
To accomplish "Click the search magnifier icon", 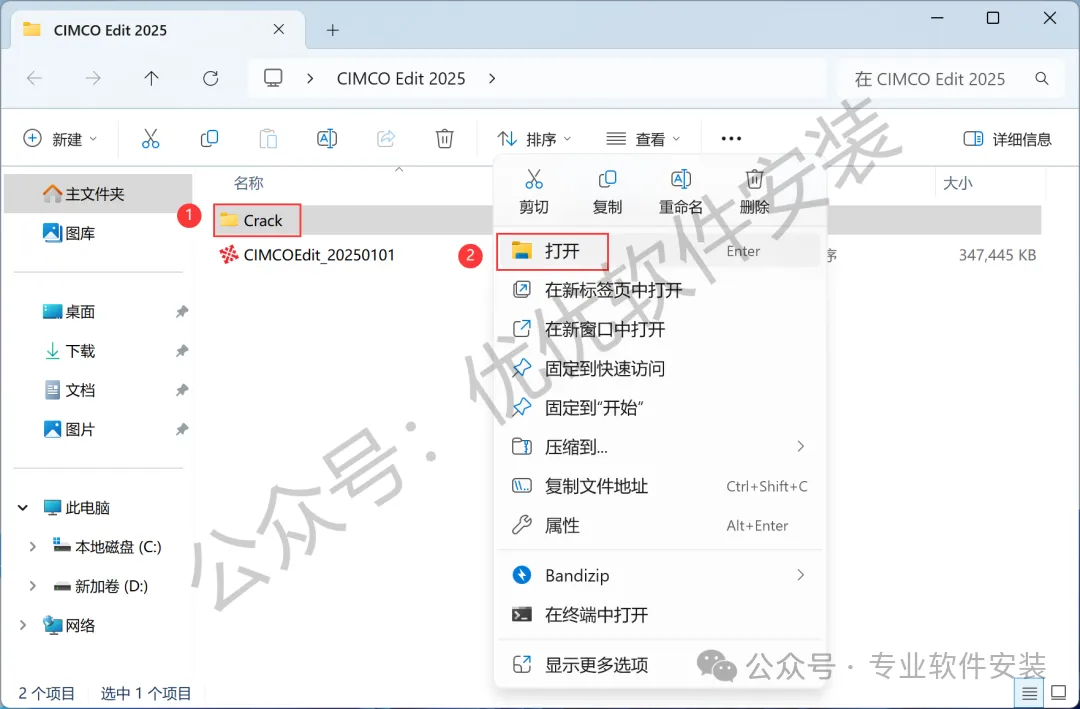I will pyautogui.click(x=1042, y=79).
